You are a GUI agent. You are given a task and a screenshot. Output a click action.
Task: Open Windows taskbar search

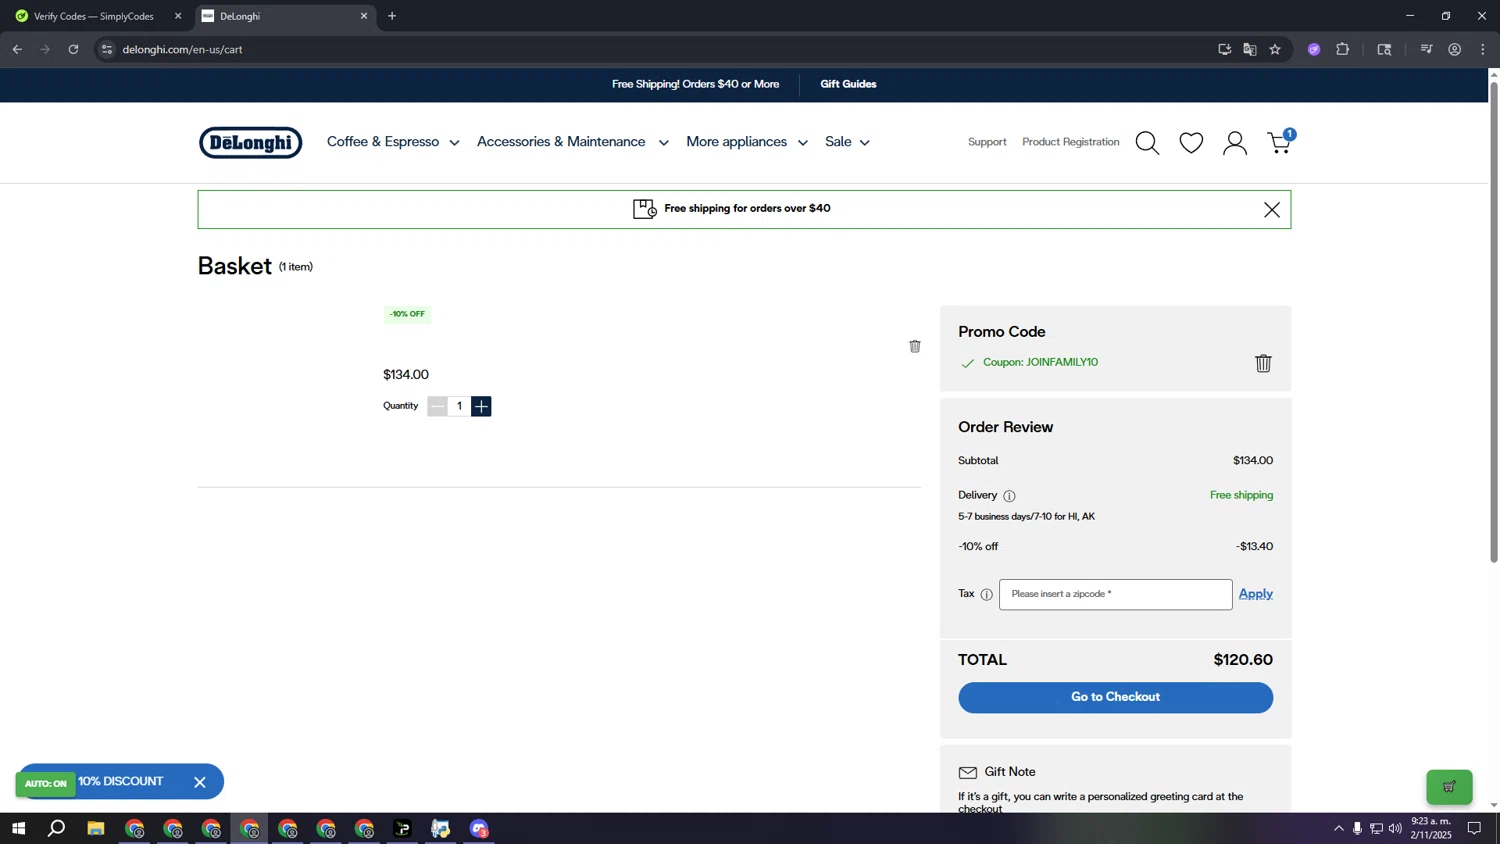[x=57, y=828]
